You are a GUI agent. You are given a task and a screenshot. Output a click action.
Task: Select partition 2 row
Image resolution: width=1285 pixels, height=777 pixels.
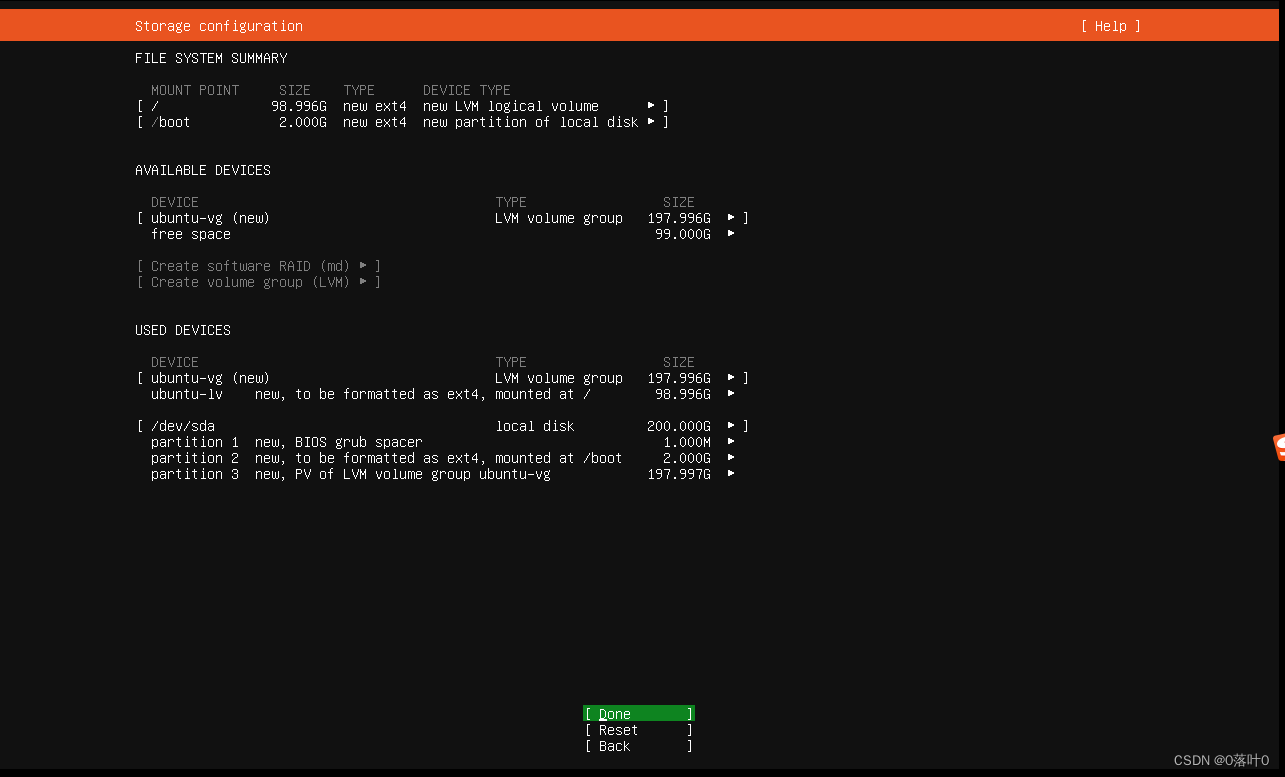pyautogui.click(x=442, y=458)
